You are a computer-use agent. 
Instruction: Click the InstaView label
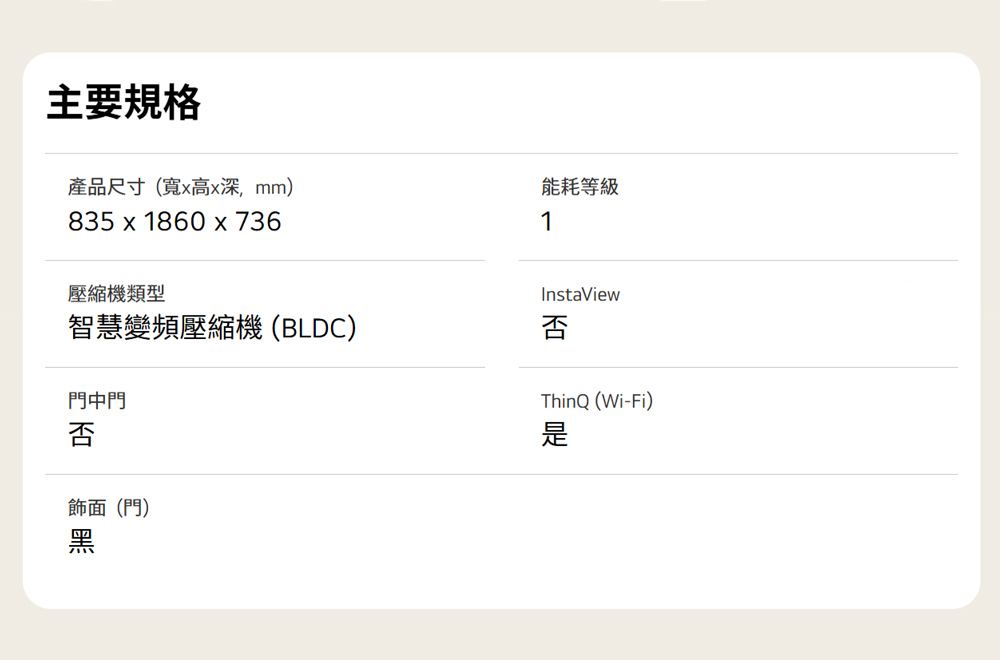[580, 294]
